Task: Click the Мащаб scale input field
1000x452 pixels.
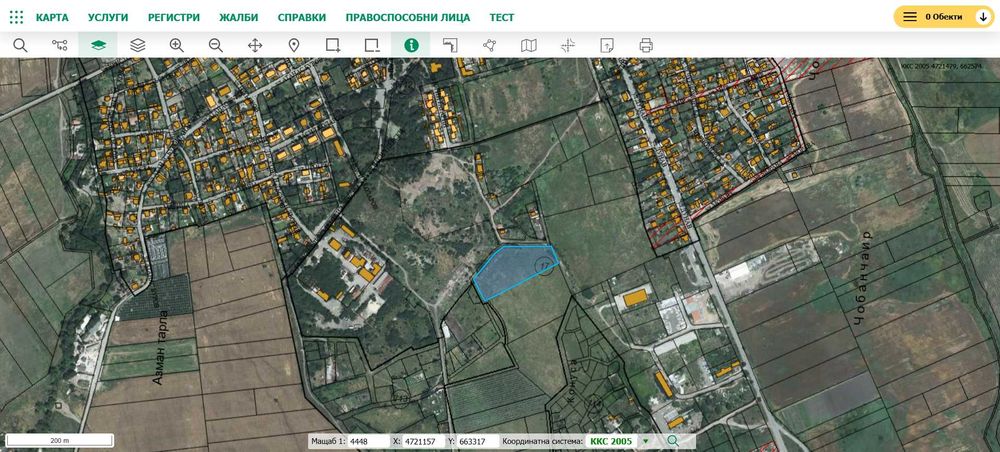Action: (x=367, y=441)
